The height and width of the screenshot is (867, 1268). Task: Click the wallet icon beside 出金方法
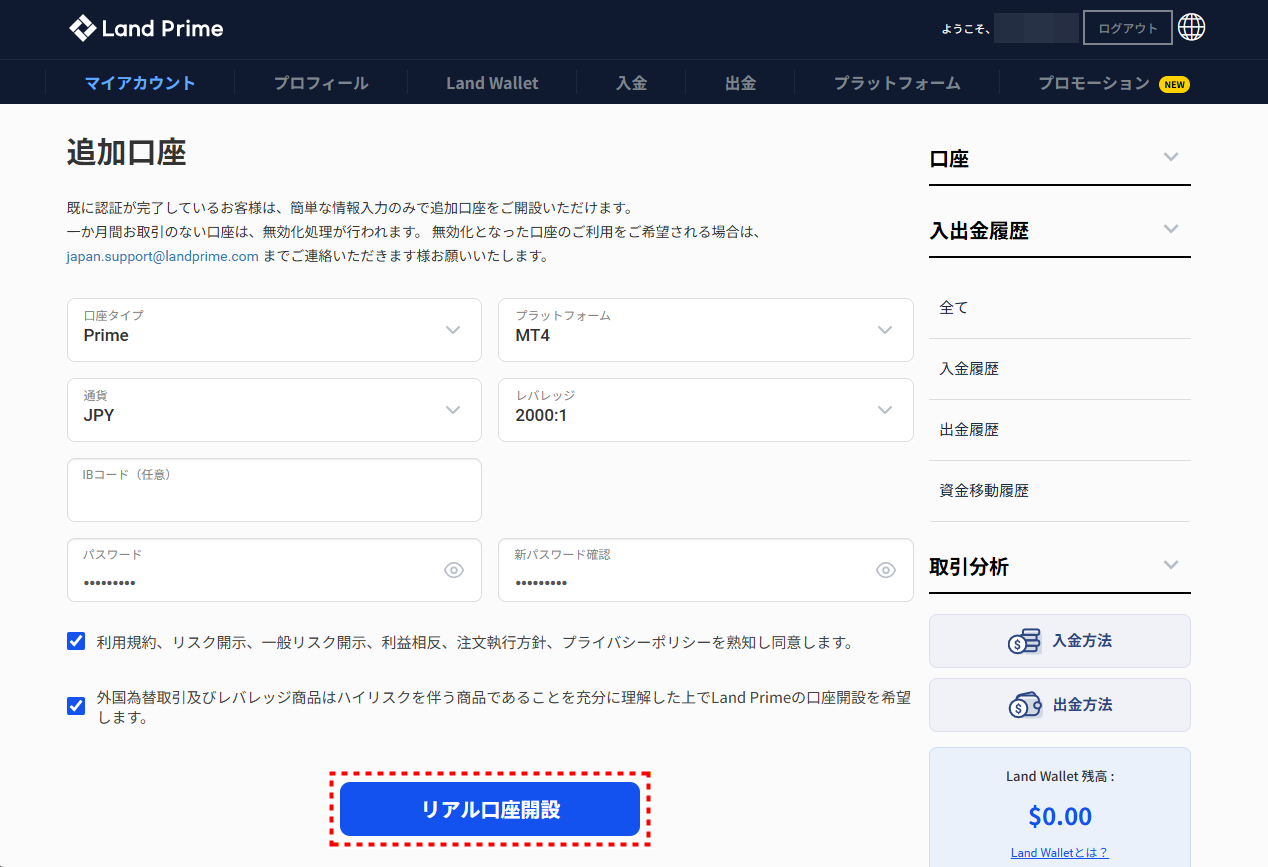1024,705
